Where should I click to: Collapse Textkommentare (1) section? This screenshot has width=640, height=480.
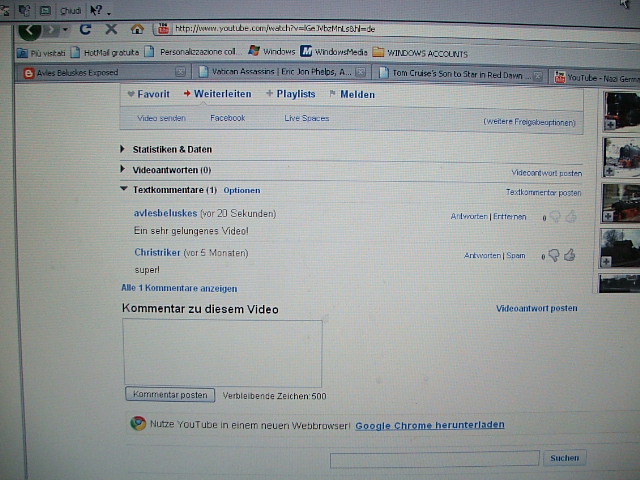coord(169,190)
